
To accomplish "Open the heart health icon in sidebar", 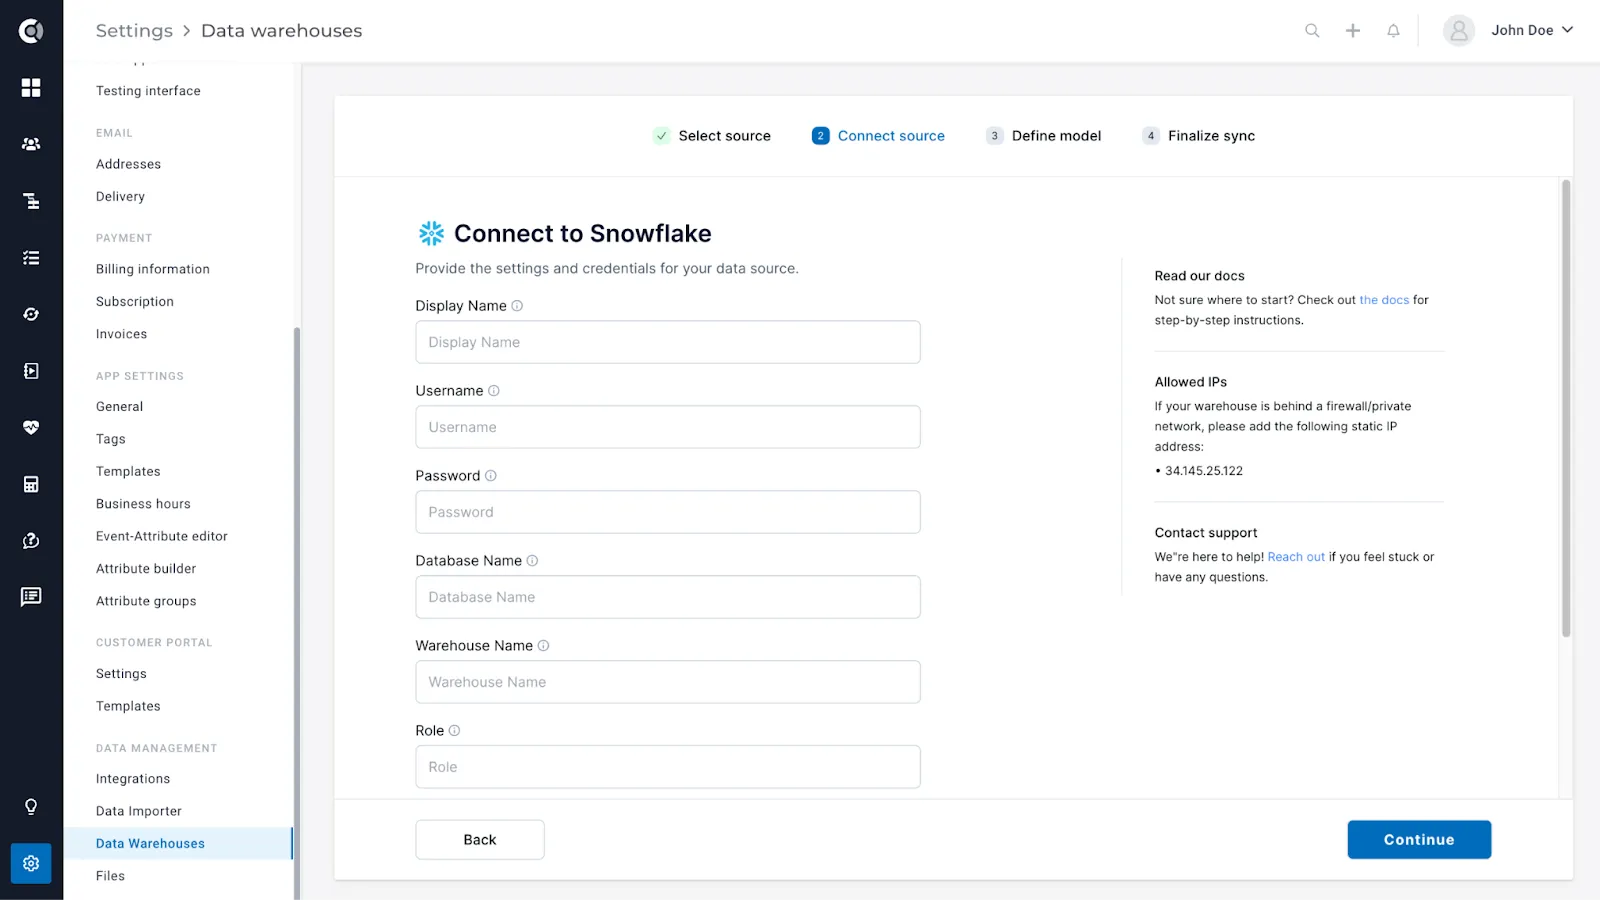I will (31, 427).
